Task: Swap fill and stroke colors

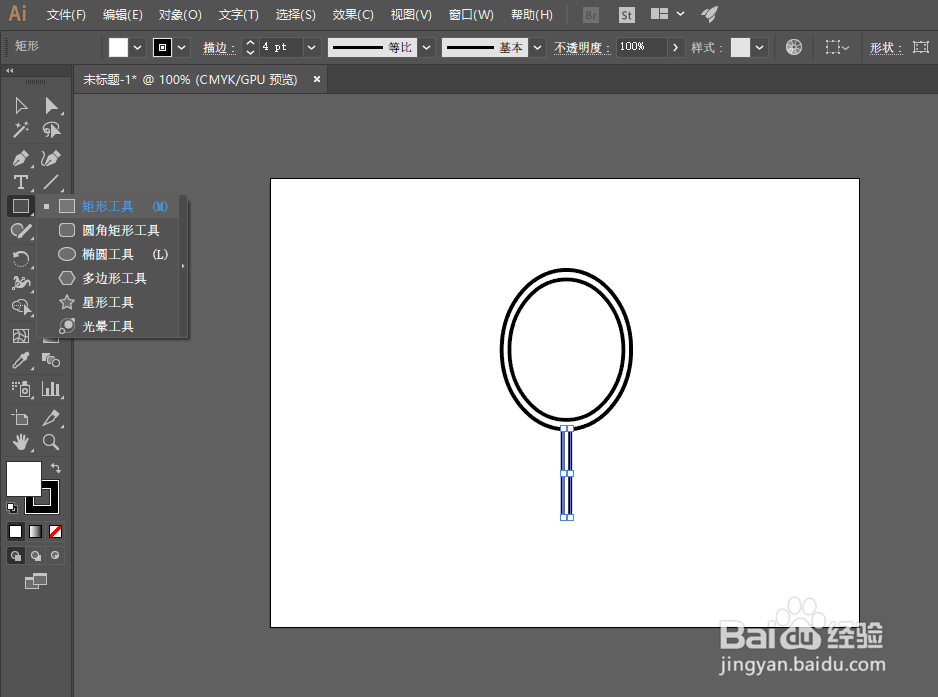Action: click(56, 468)
